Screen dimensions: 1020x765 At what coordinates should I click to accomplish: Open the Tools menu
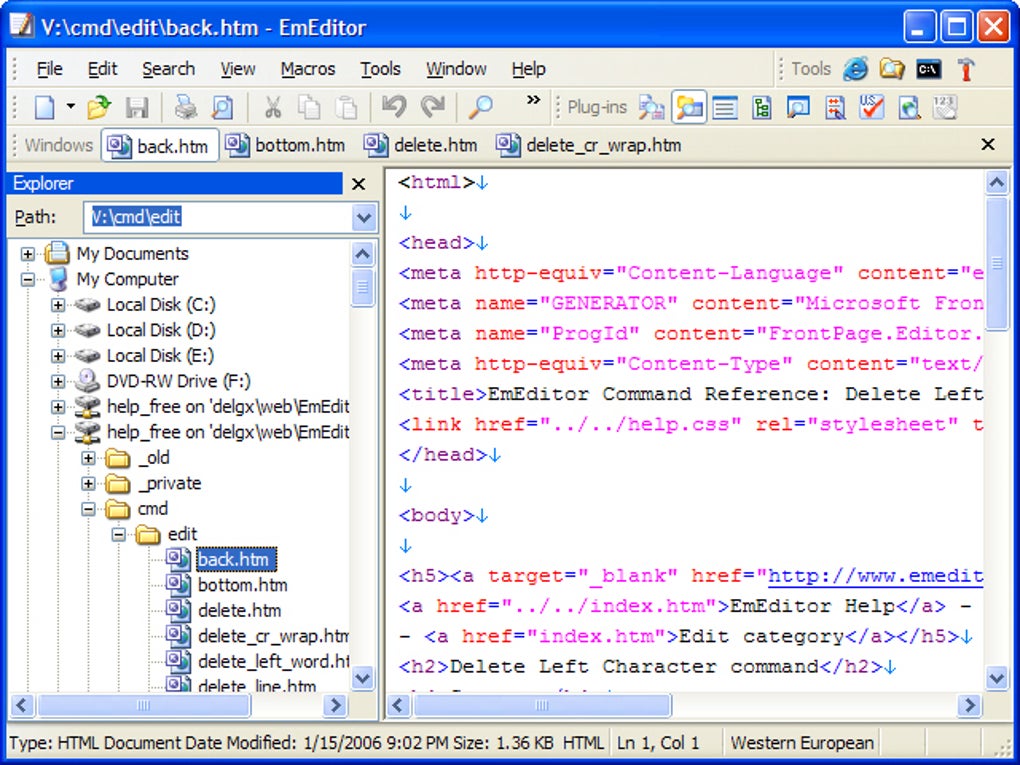[381, 69]
